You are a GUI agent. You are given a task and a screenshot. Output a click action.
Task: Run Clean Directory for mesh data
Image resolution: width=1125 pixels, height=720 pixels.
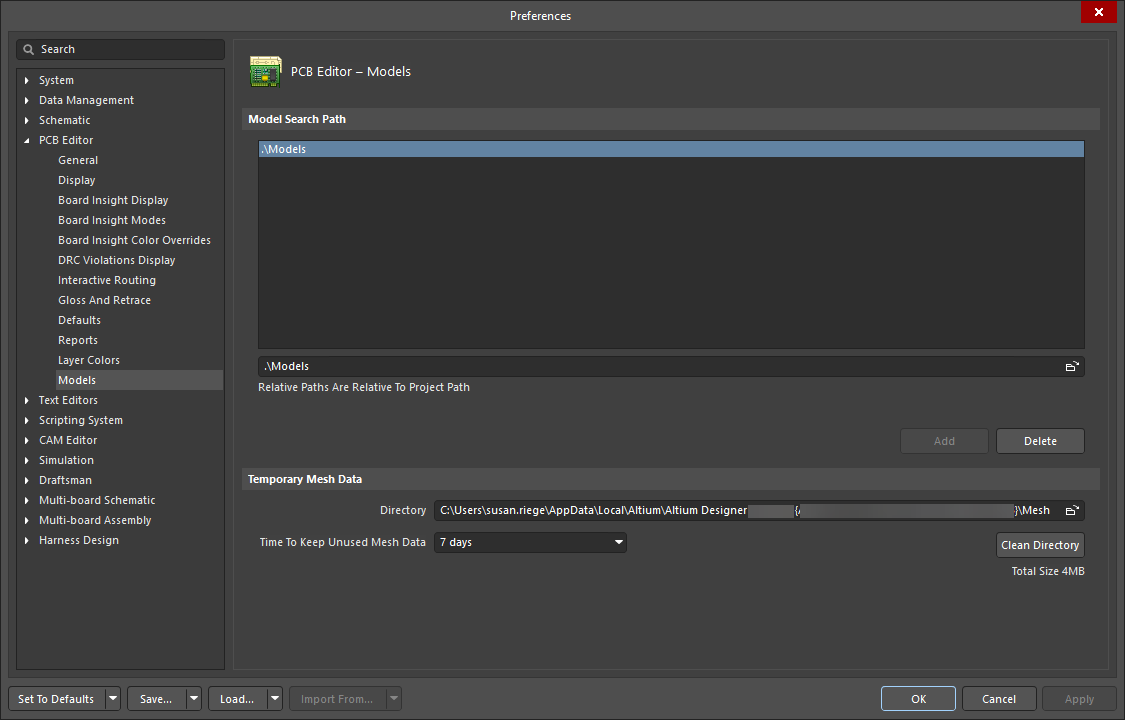(1040, 545)
